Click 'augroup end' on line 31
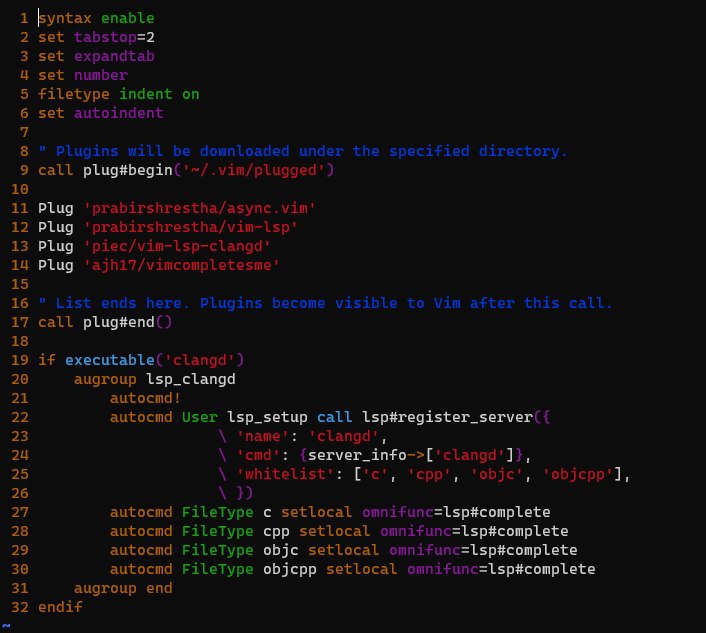 point(123,588)
